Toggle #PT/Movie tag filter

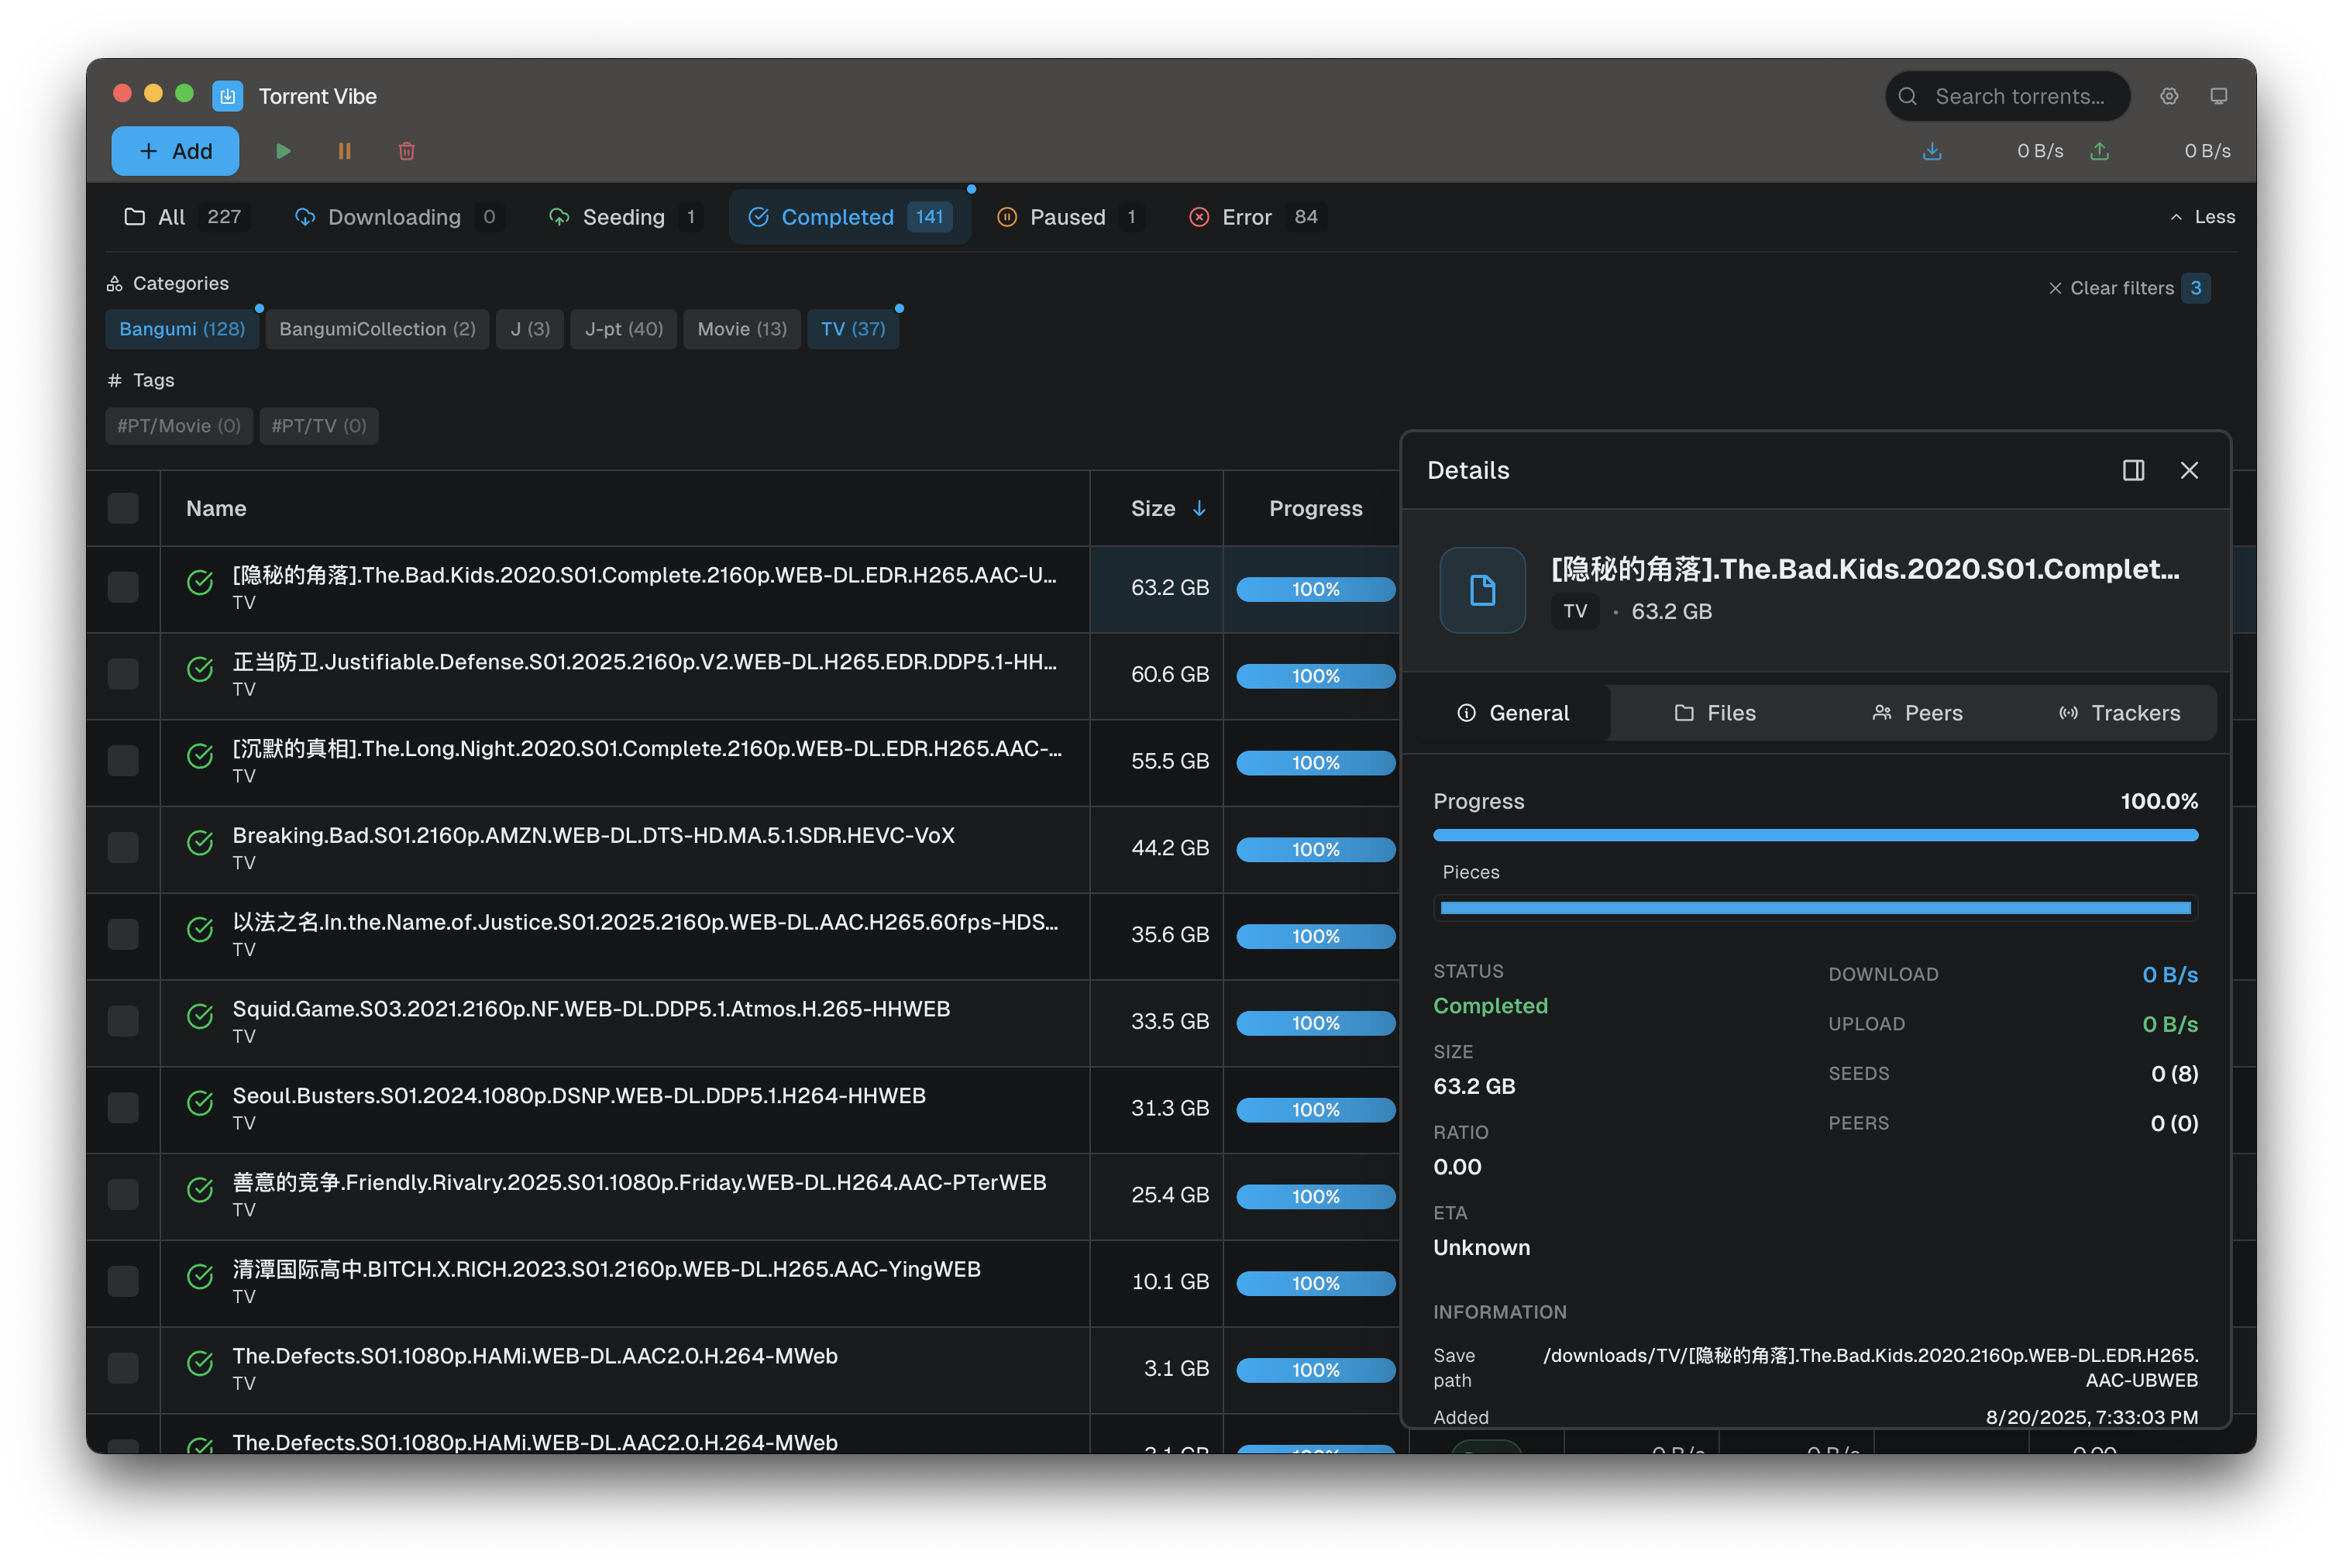pos(179,426)
